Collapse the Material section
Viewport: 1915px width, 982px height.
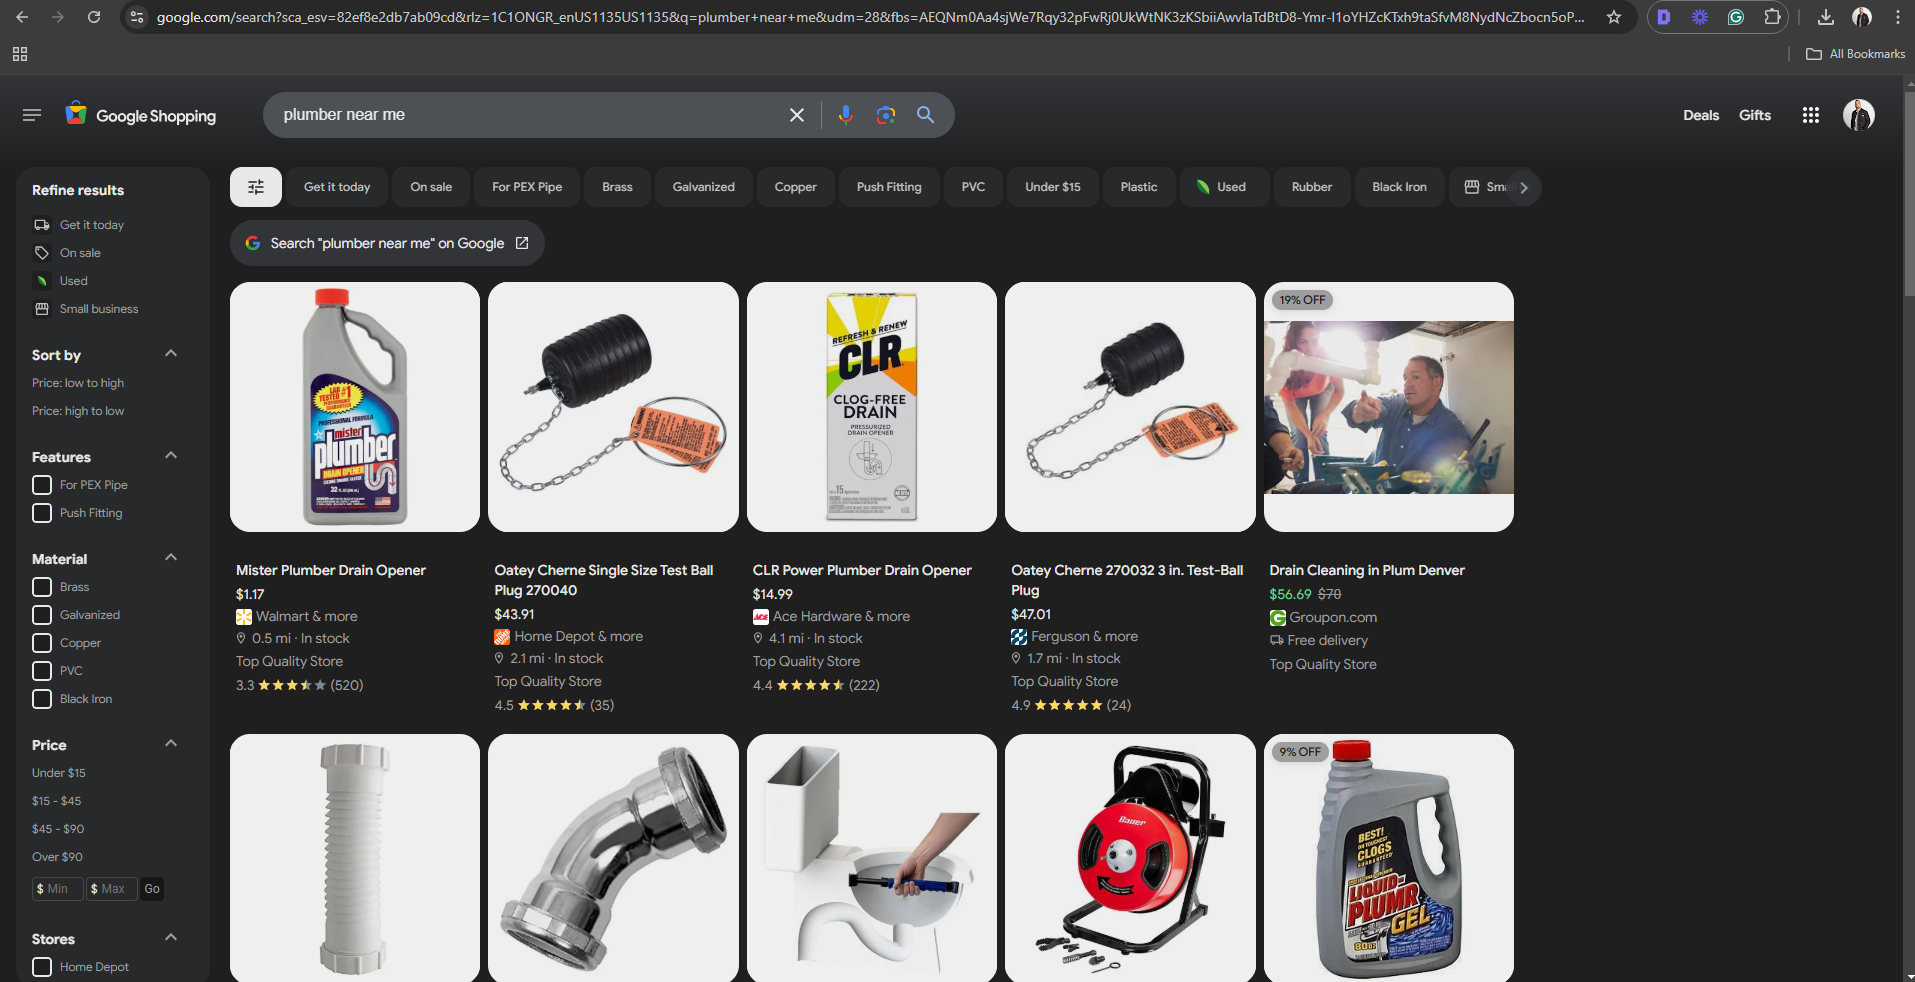point(171,558)
